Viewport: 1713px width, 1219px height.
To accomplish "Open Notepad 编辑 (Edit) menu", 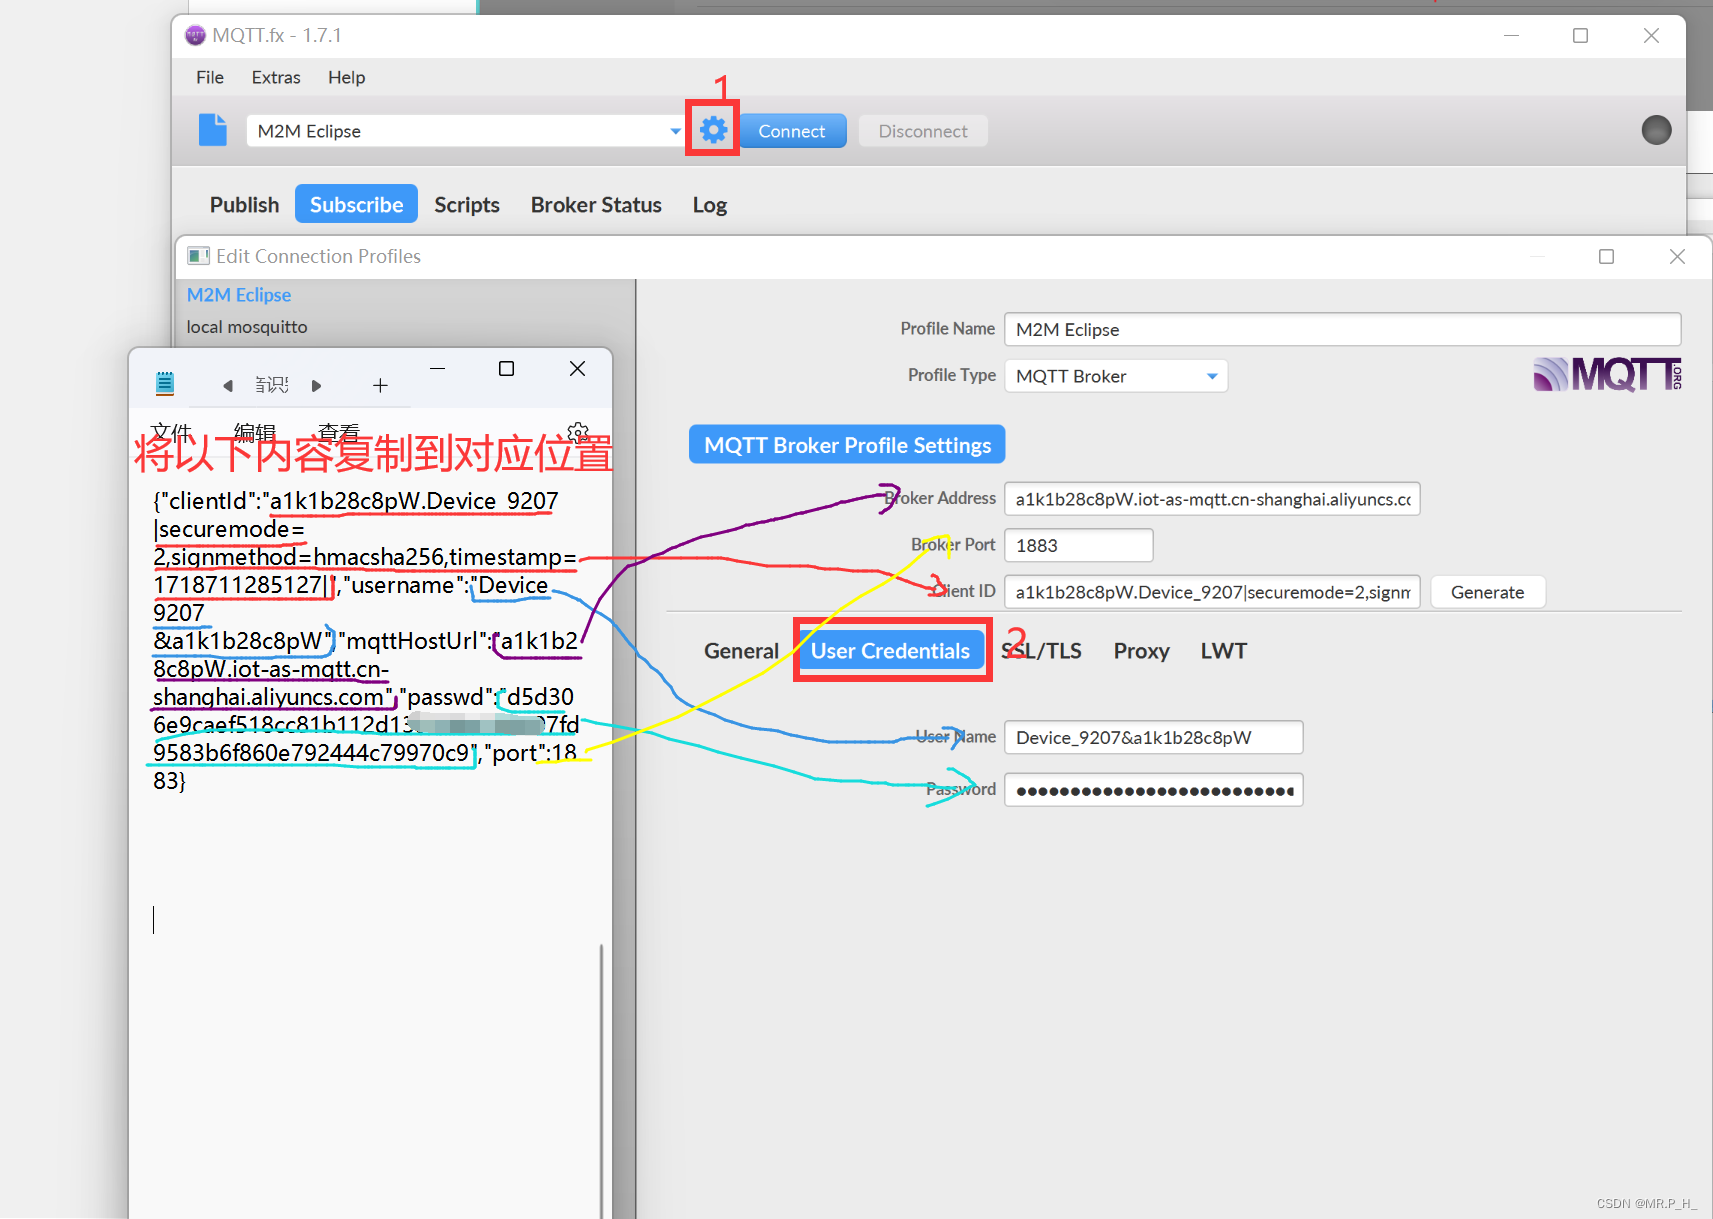I will point(255,432).
